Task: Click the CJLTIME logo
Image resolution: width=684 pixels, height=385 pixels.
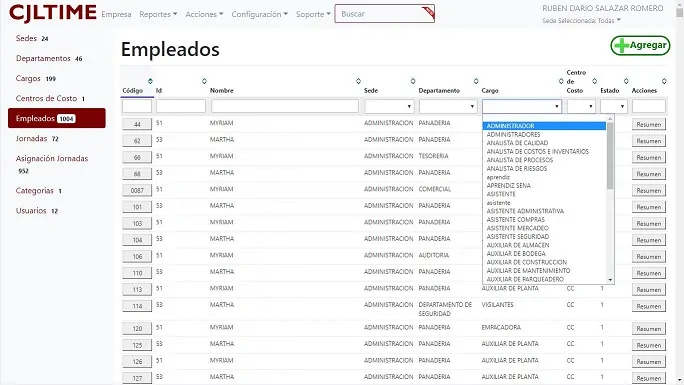Action: (52, 13)
